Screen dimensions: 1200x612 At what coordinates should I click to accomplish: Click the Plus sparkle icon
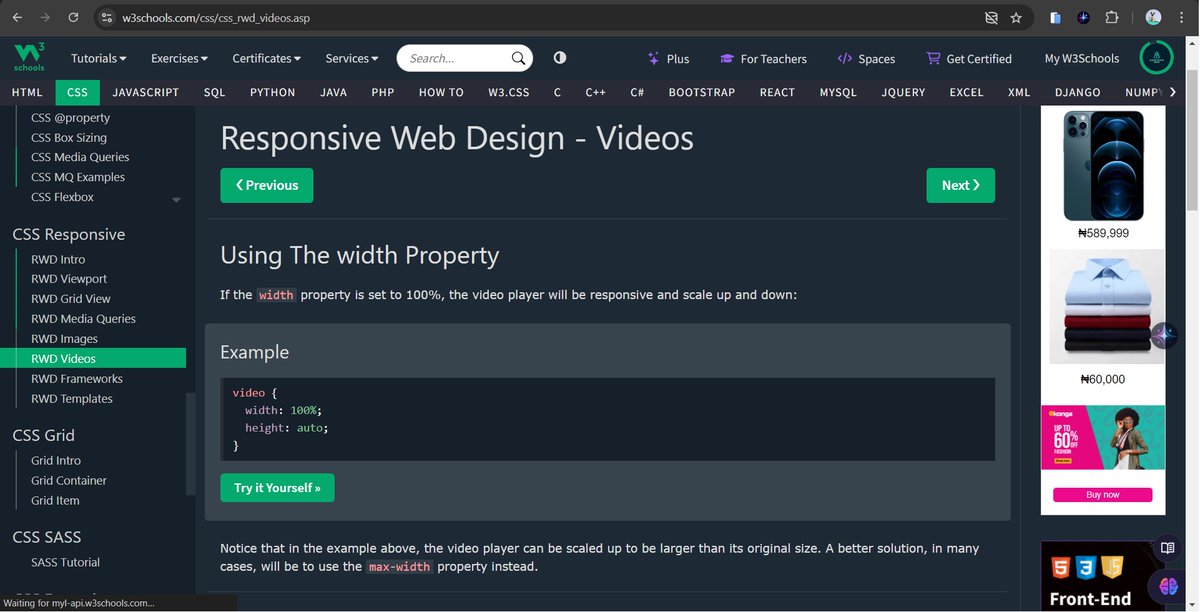coord(651,58)
